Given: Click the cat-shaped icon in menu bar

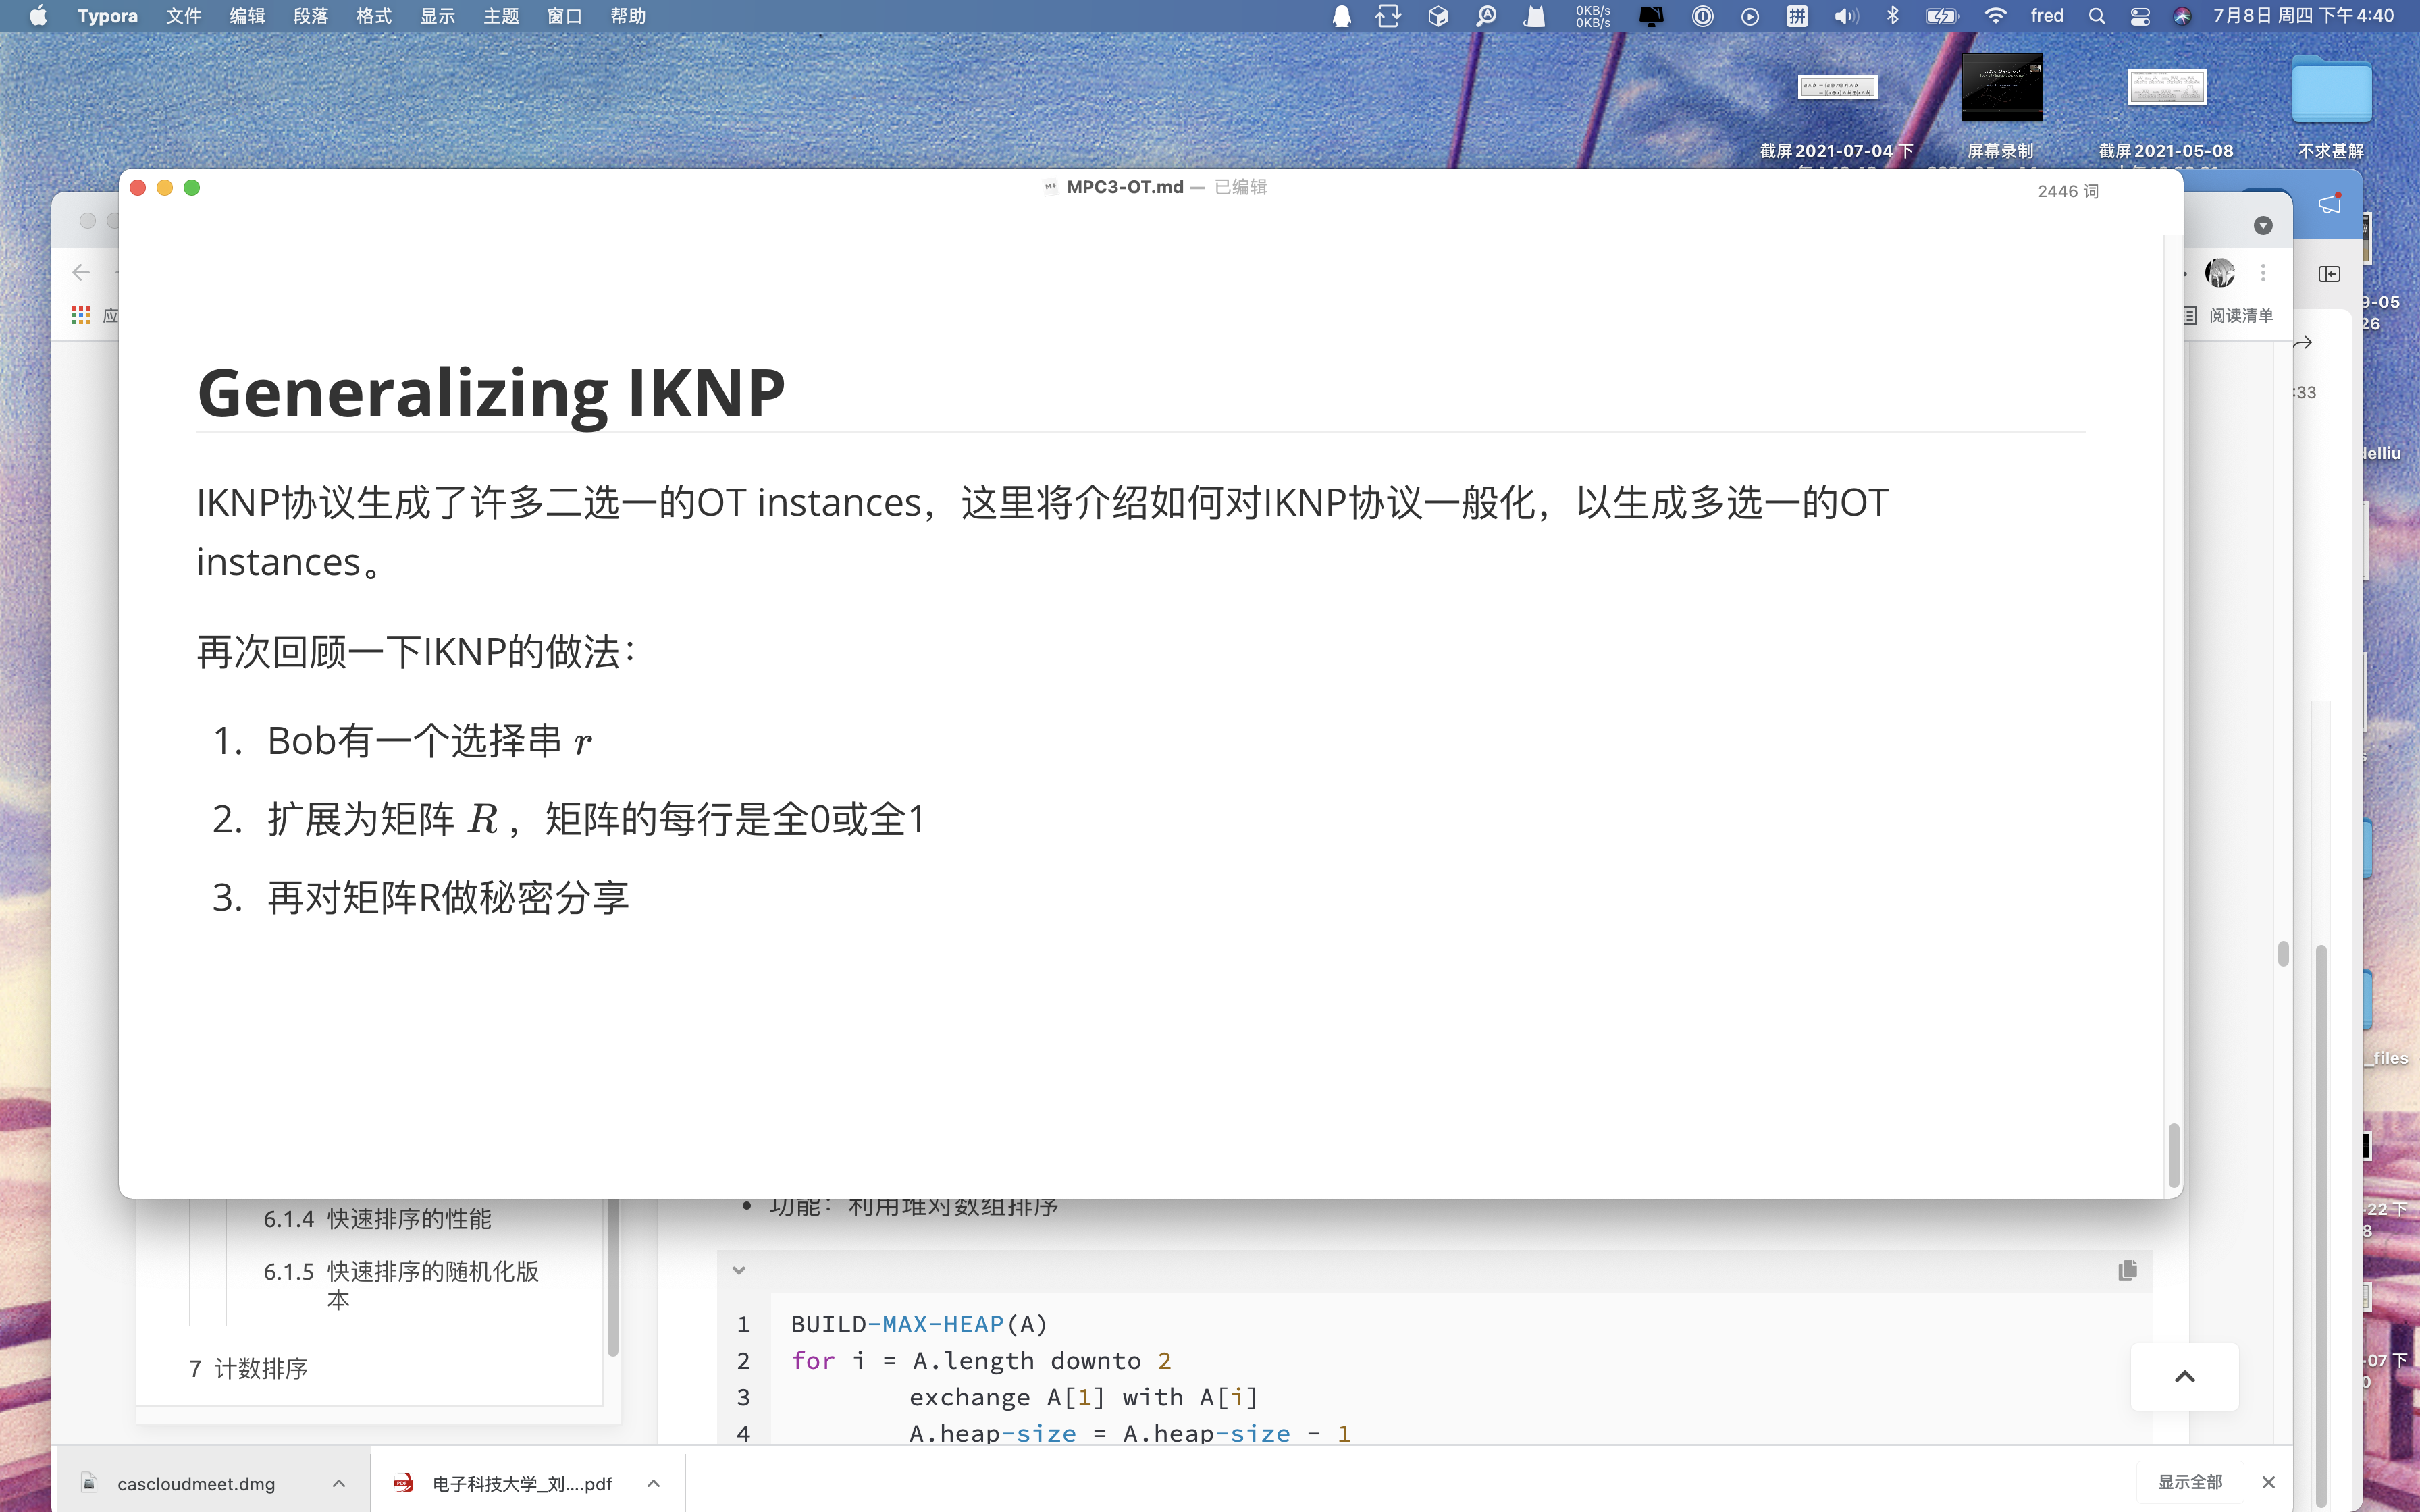Looking at the screenshot, I should [1534, 16].
